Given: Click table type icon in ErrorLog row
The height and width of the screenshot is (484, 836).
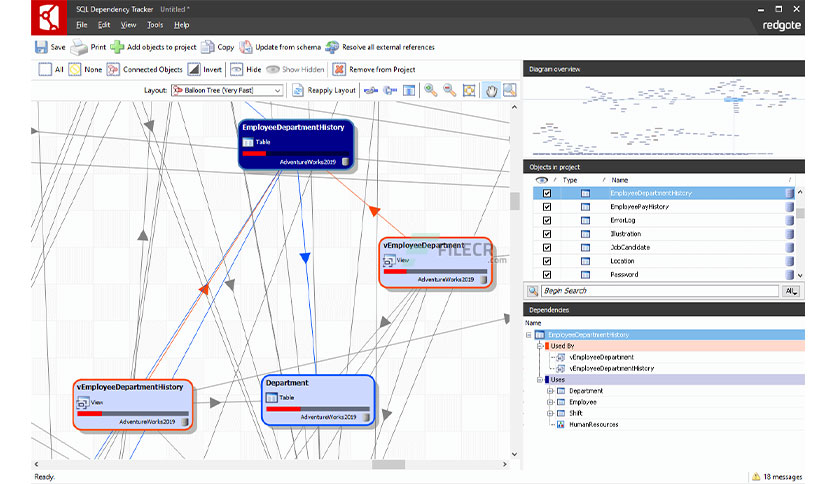Looking at the screenshot, I should (585, 220).
